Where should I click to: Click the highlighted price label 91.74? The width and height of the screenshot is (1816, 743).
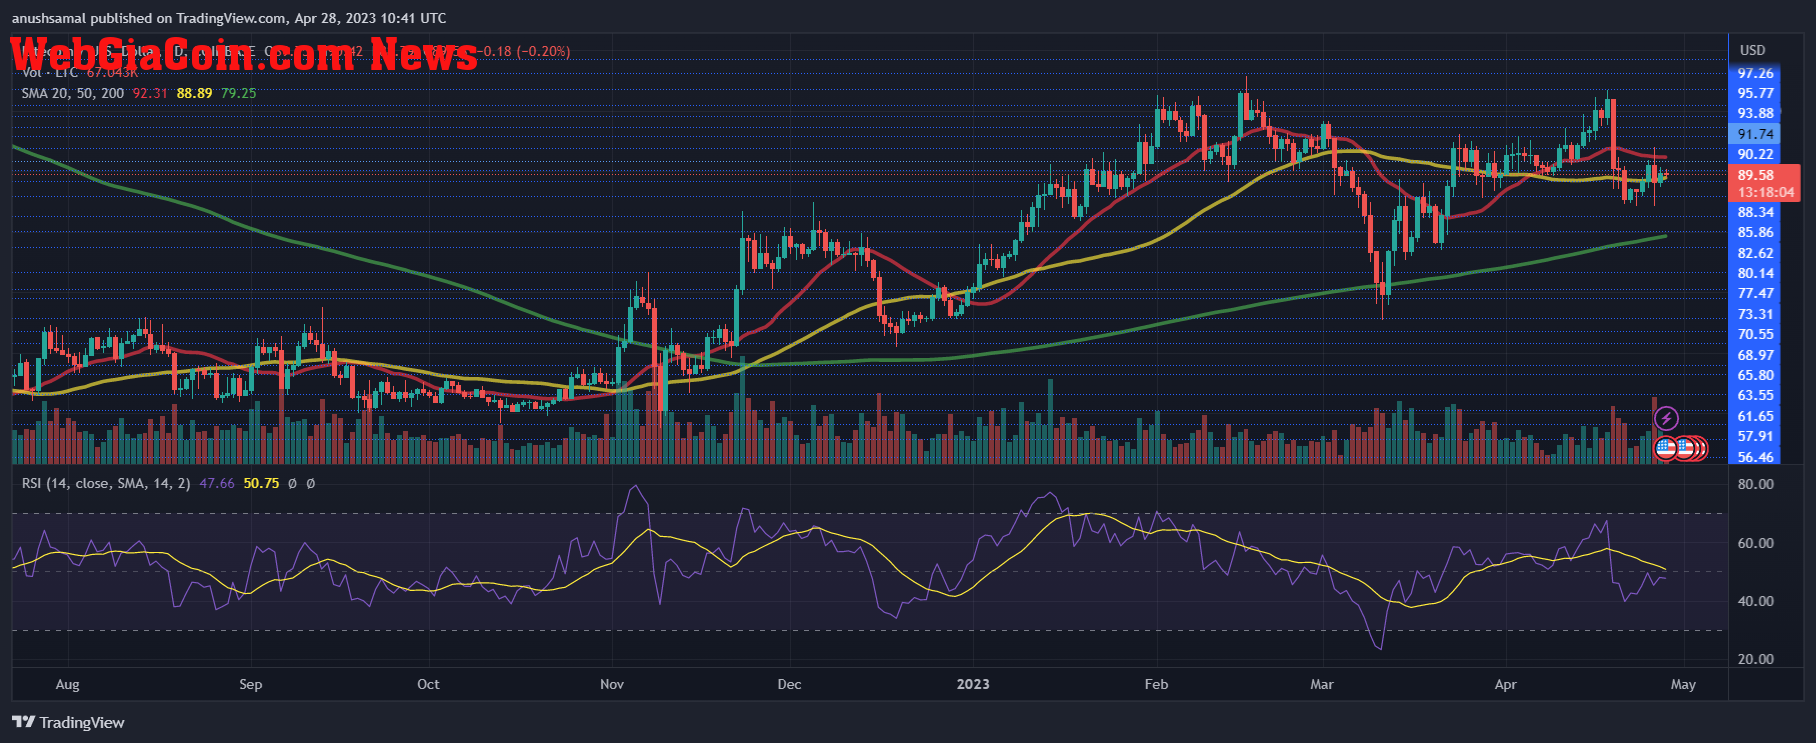click(x=1756, y=134)
